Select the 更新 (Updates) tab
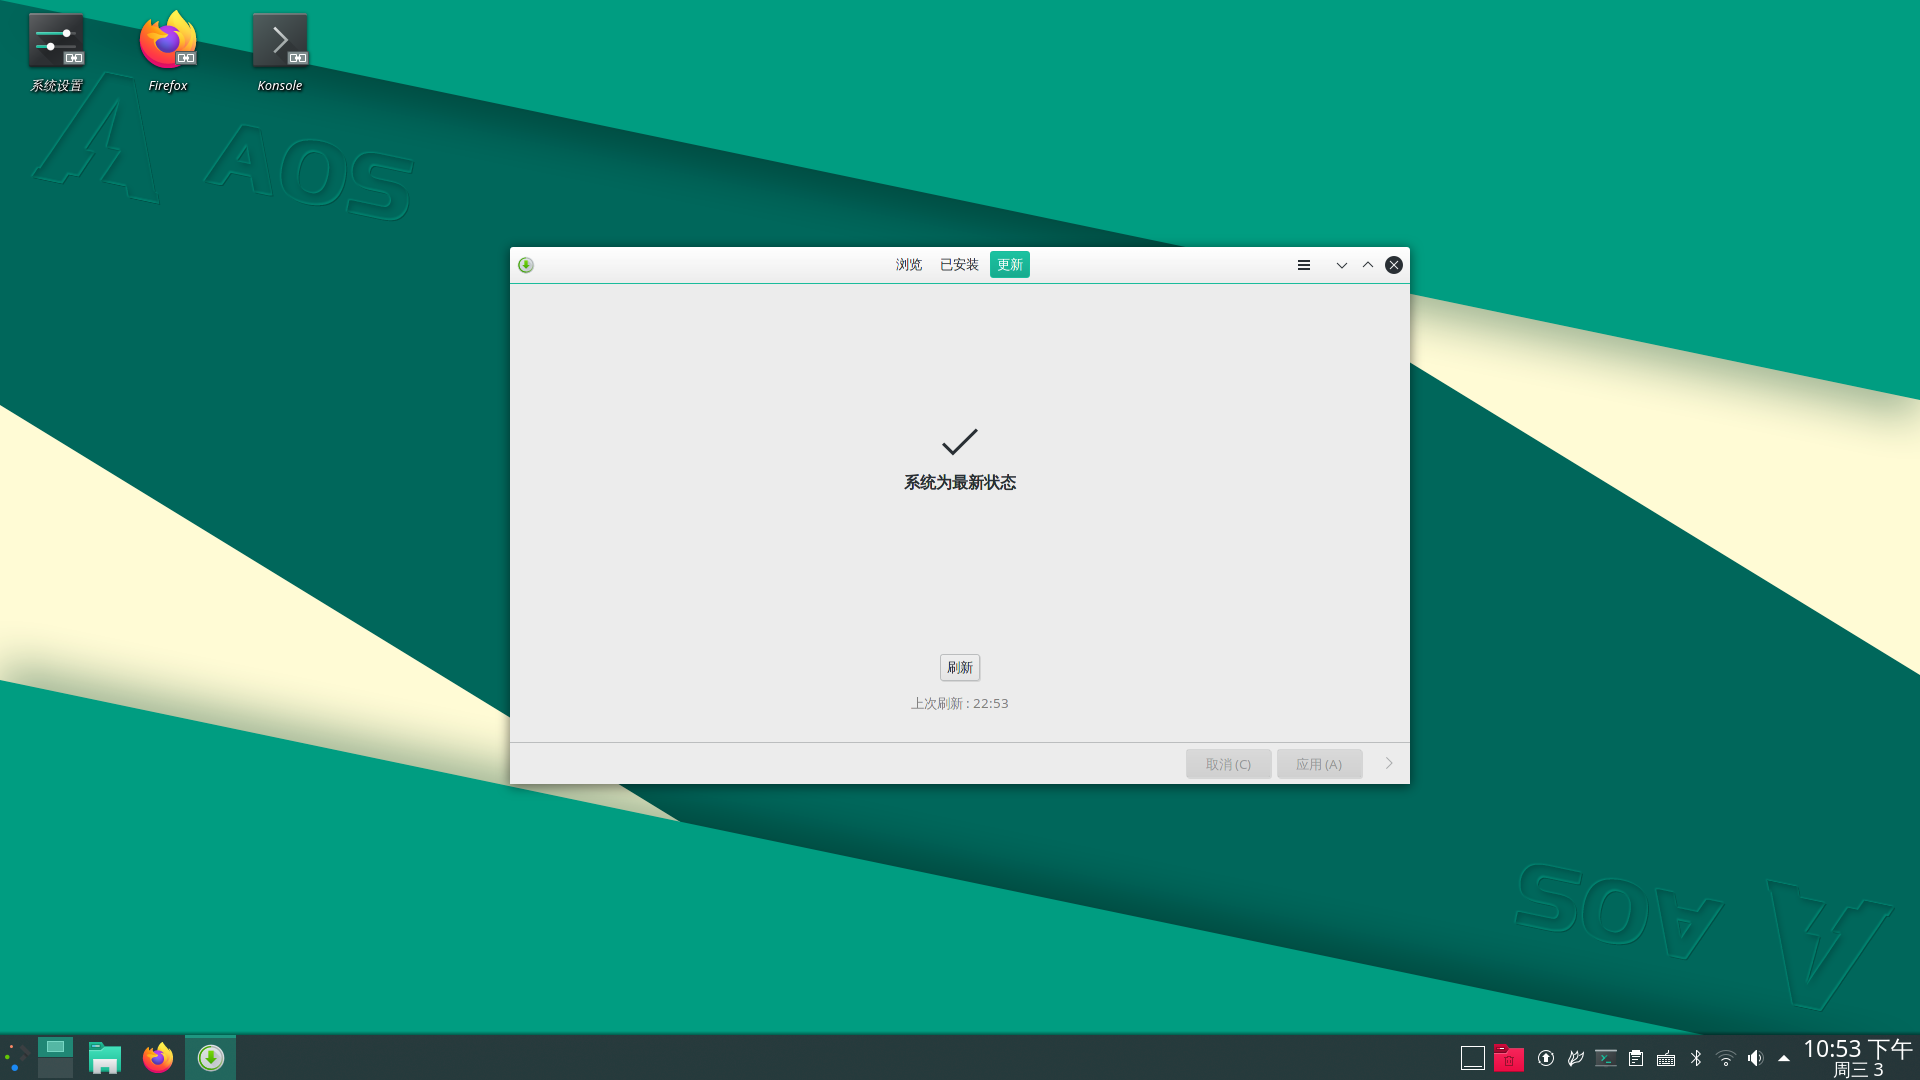The height and width of the screenshot is (1080, 1920). [1009, 265]
